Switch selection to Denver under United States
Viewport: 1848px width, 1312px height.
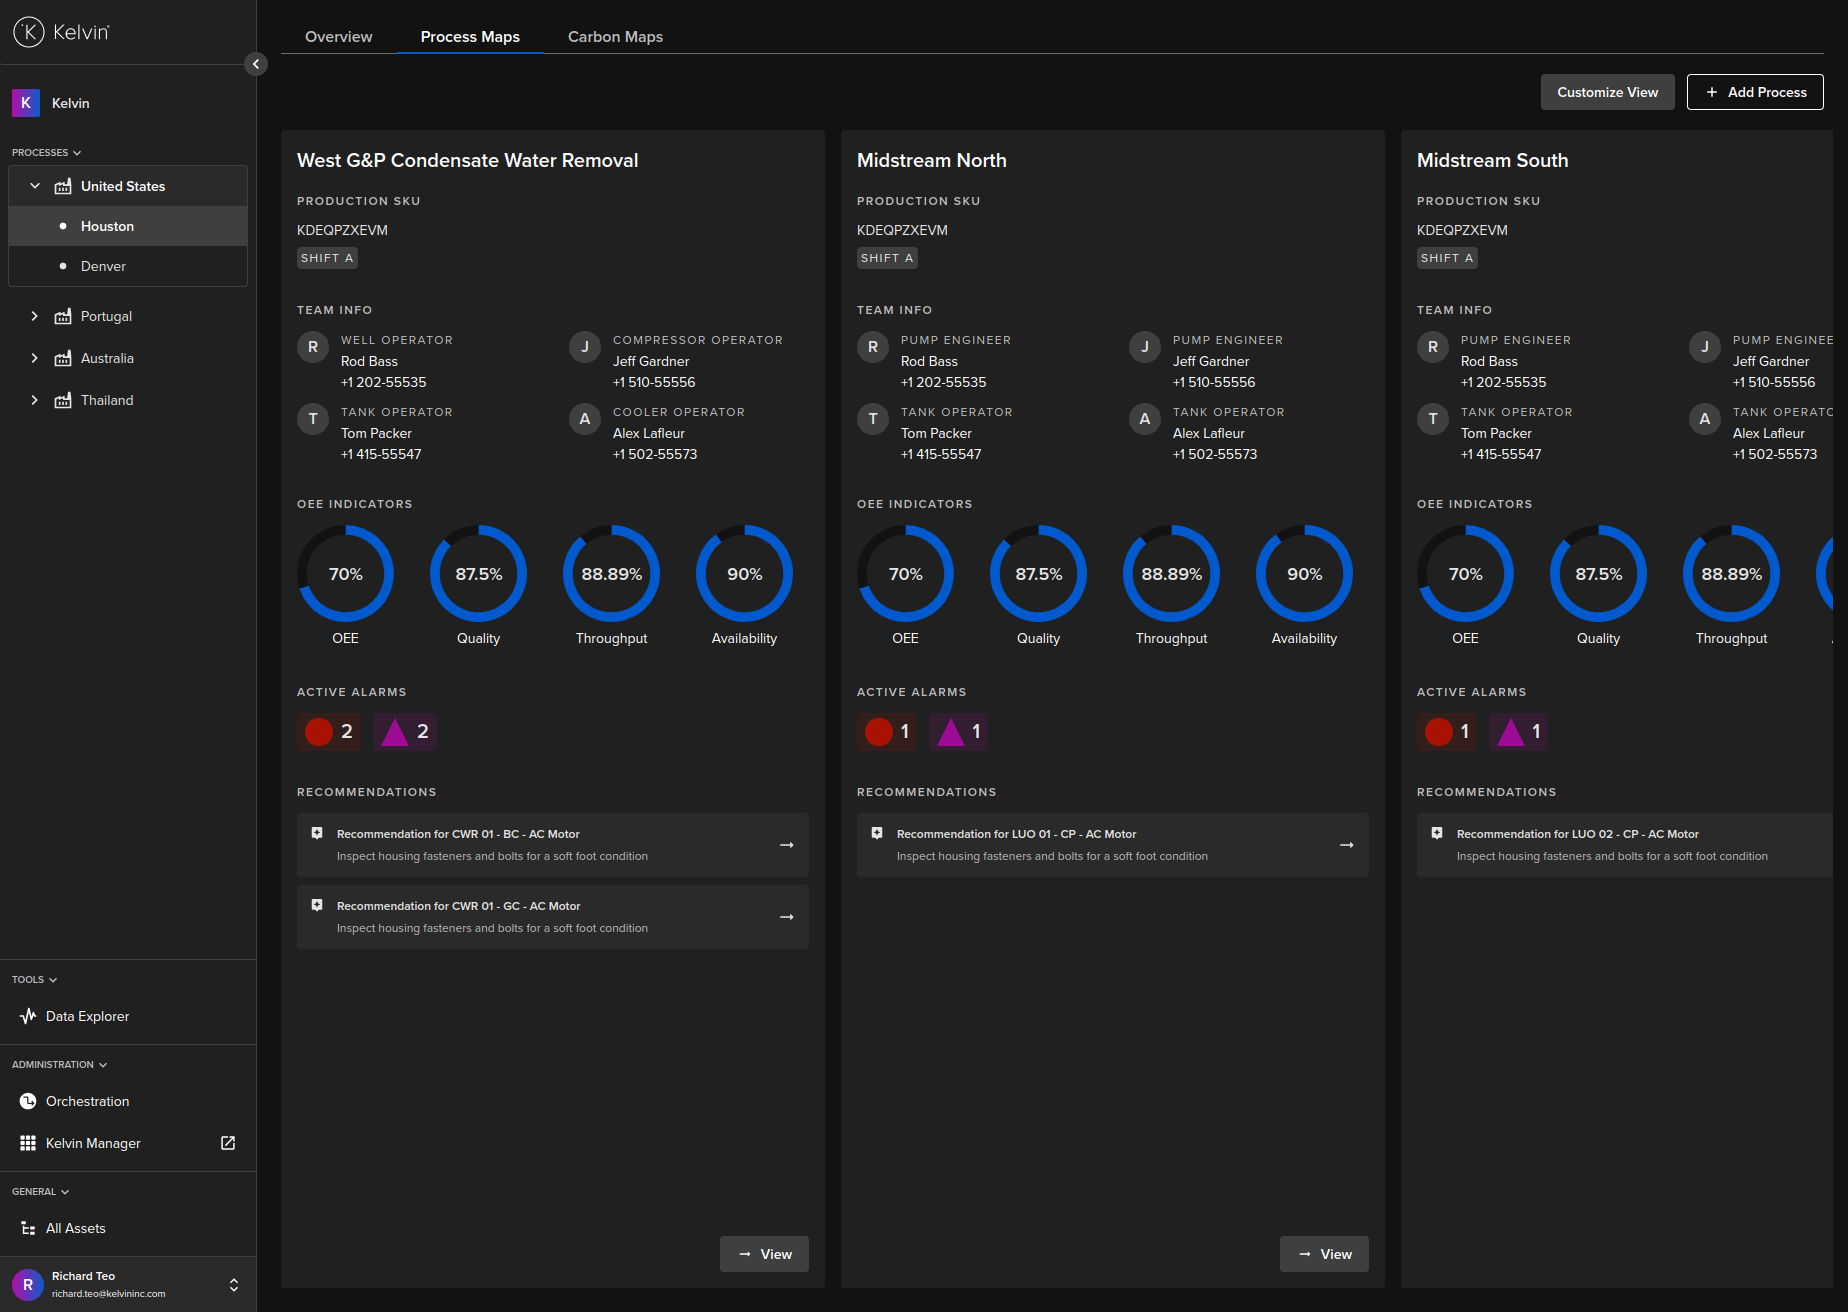click(102, 266)
